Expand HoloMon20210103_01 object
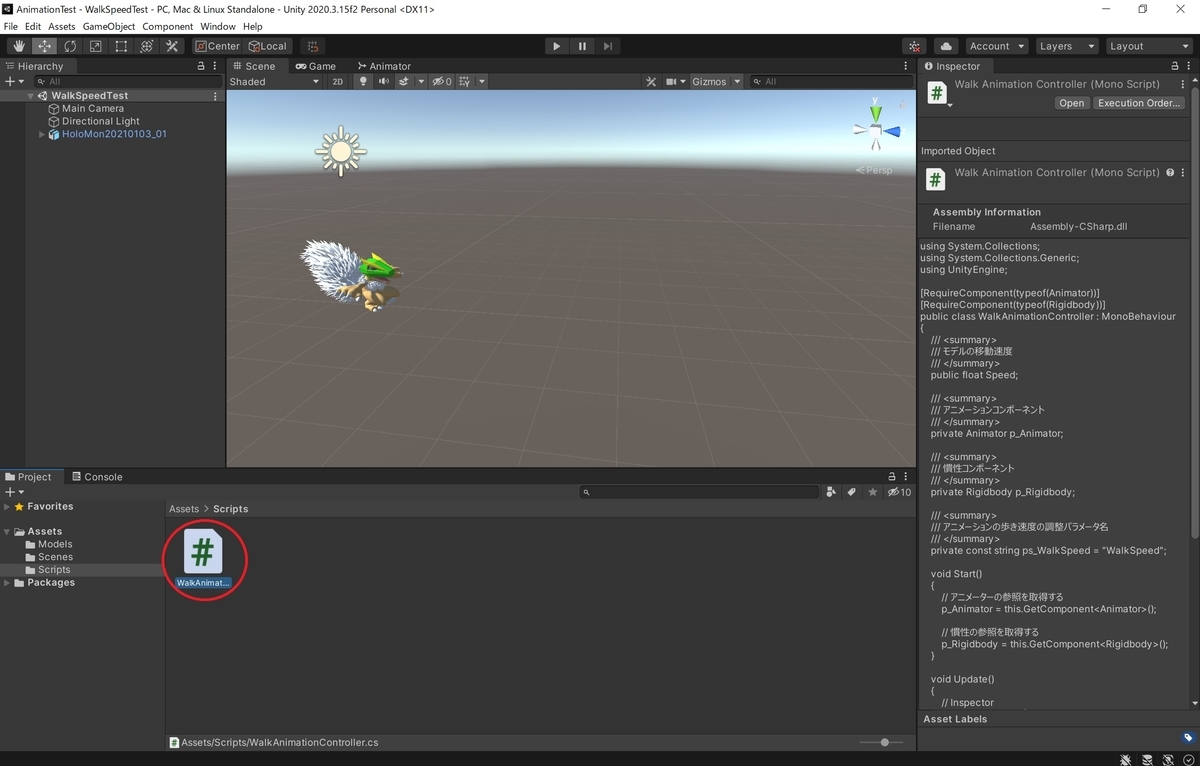1200x766 pixels. coord(42,134)
